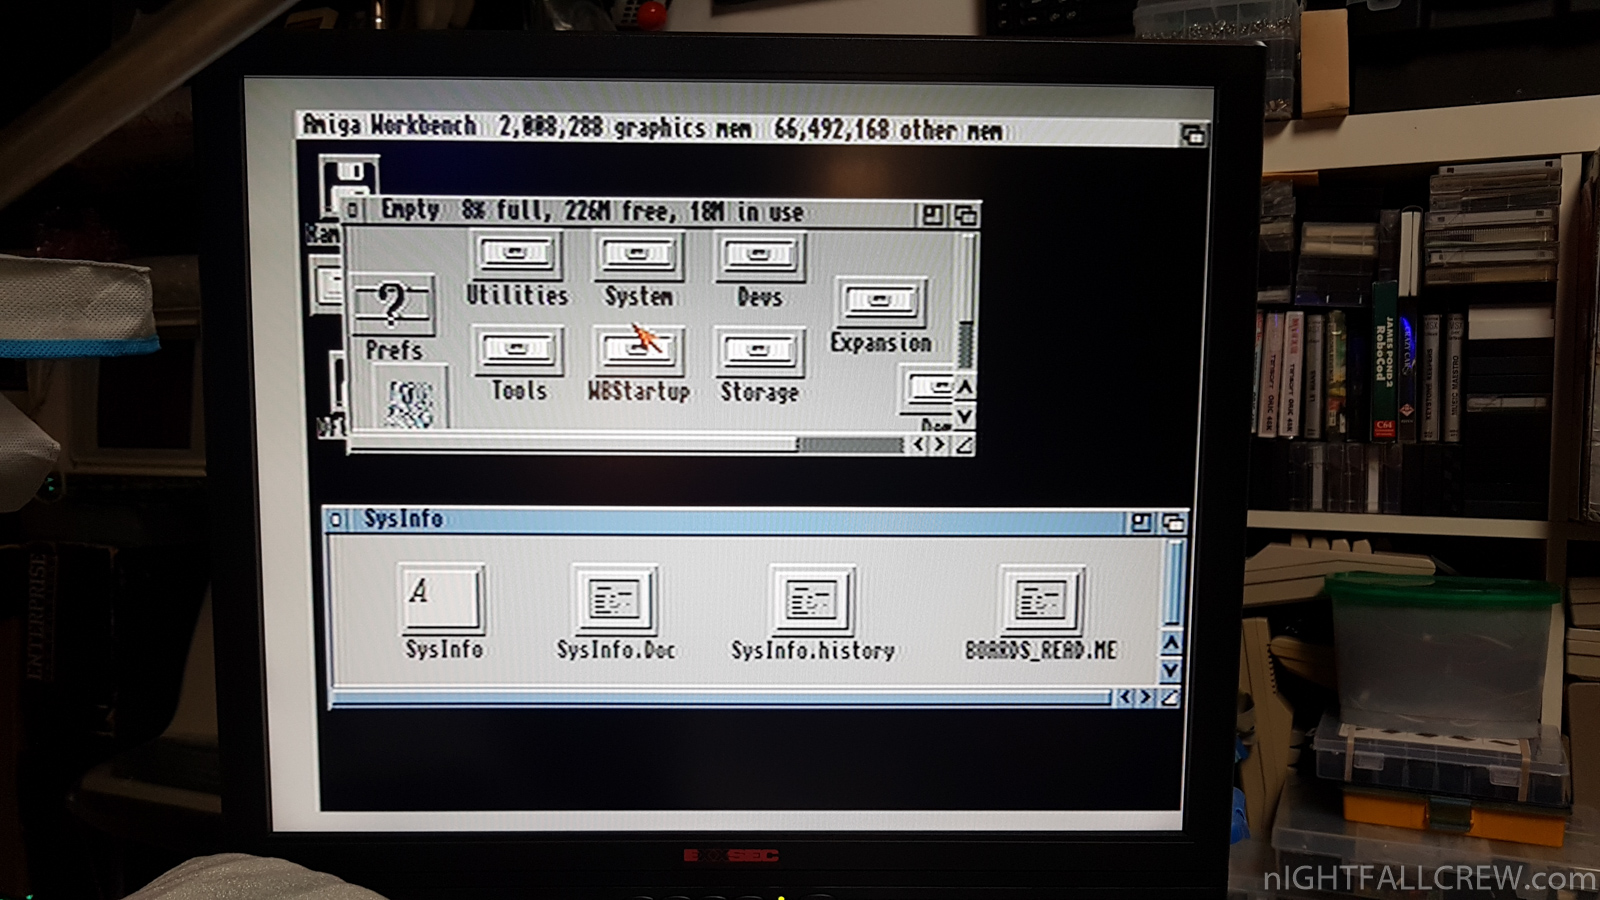Close the SysInfo window with its close gadget

(337, 520)
